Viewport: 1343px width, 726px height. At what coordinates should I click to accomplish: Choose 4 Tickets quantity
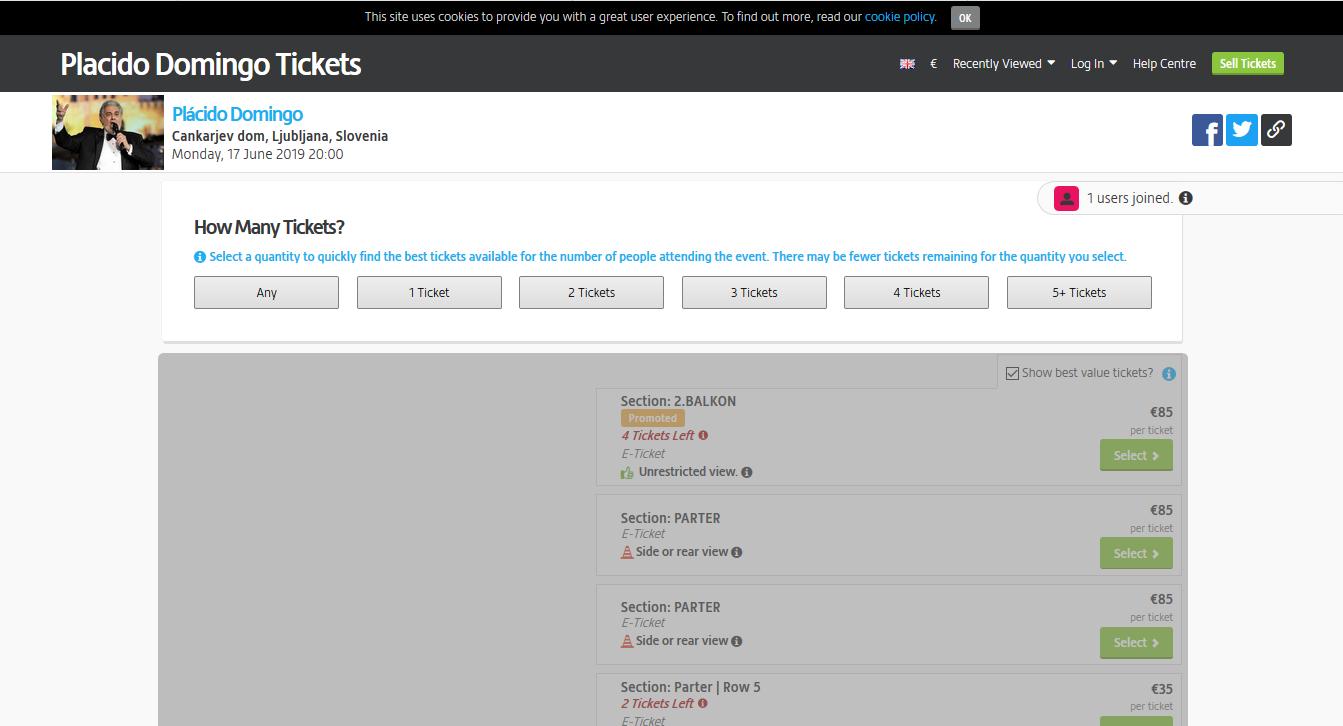click(916, 292)
